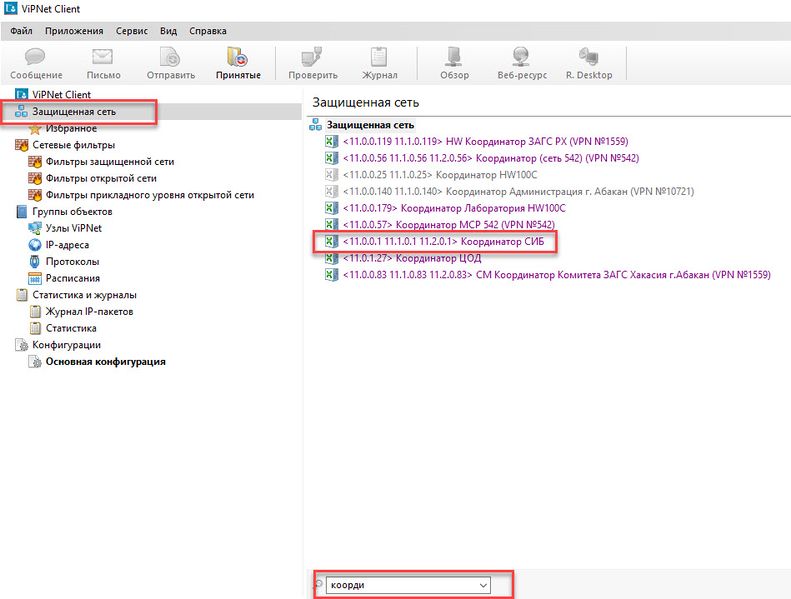791x599 pixels.
Task: Open the Принятые toolbar icon
Action: (238, 57)
